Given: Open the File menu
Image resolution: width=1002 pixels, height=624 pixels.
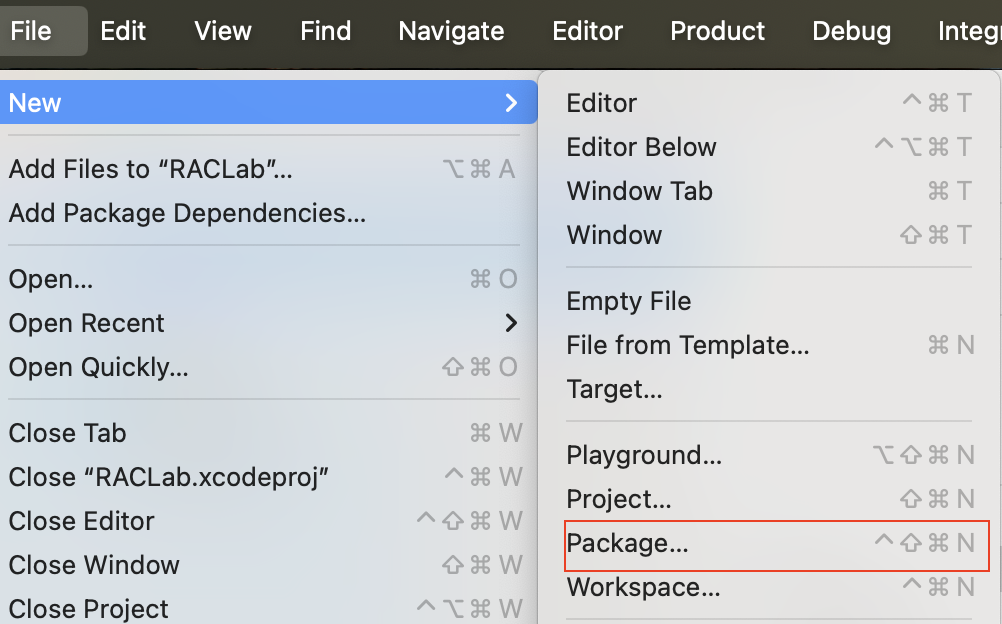Looking at the screenshot, I should [31, 31].
